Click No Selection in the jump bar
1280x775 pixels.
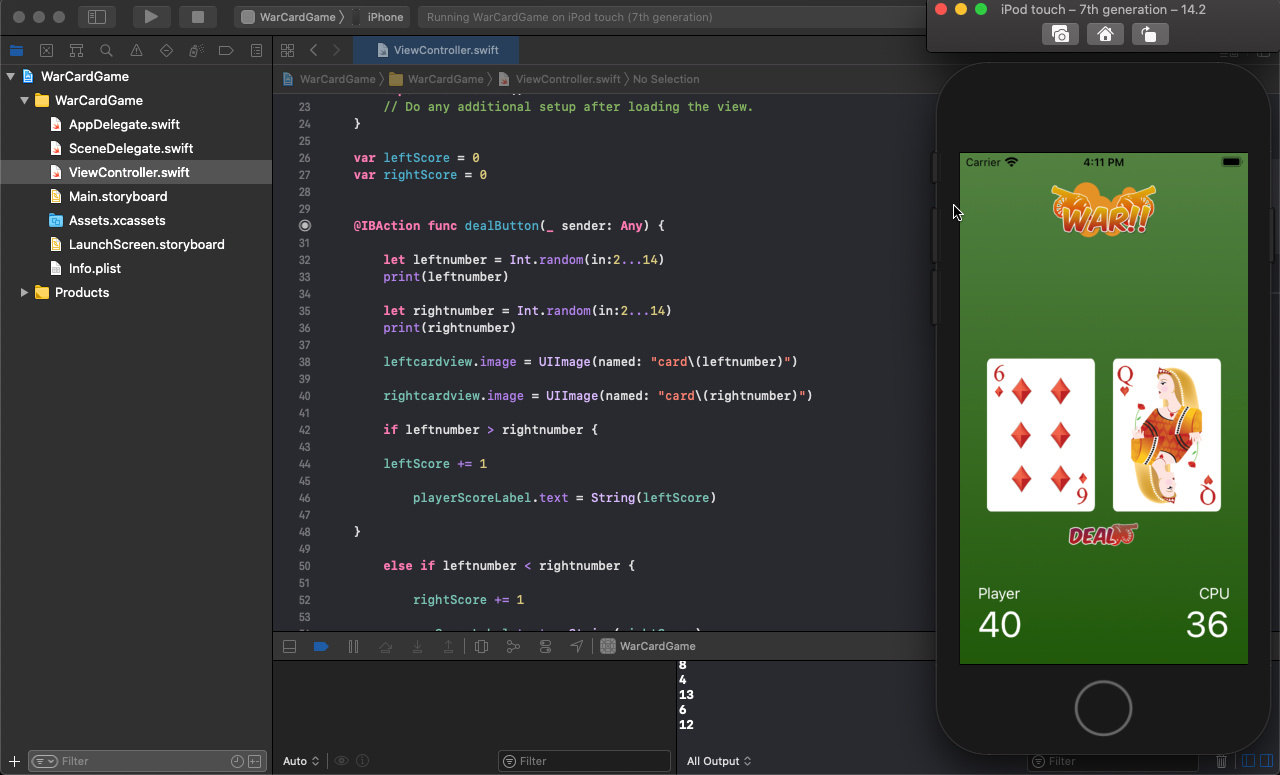click(x=666, y=79)
